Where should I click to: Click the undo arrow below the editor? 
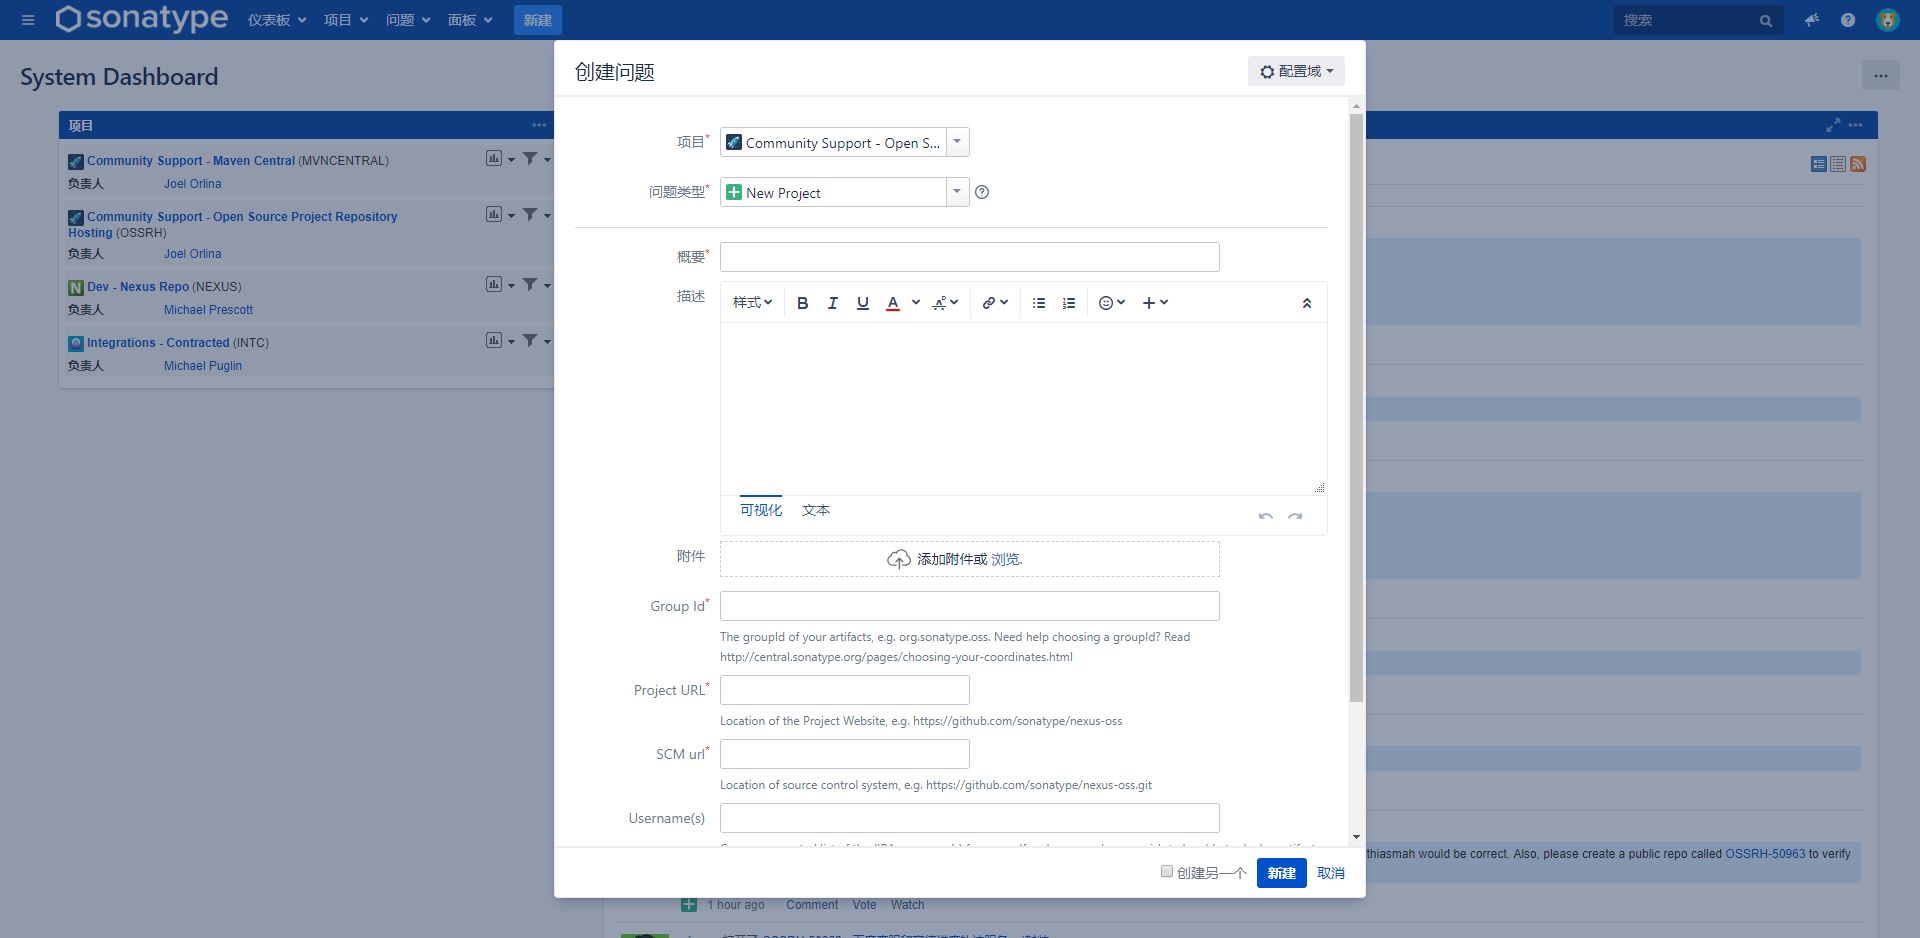tap(1265, 516)
